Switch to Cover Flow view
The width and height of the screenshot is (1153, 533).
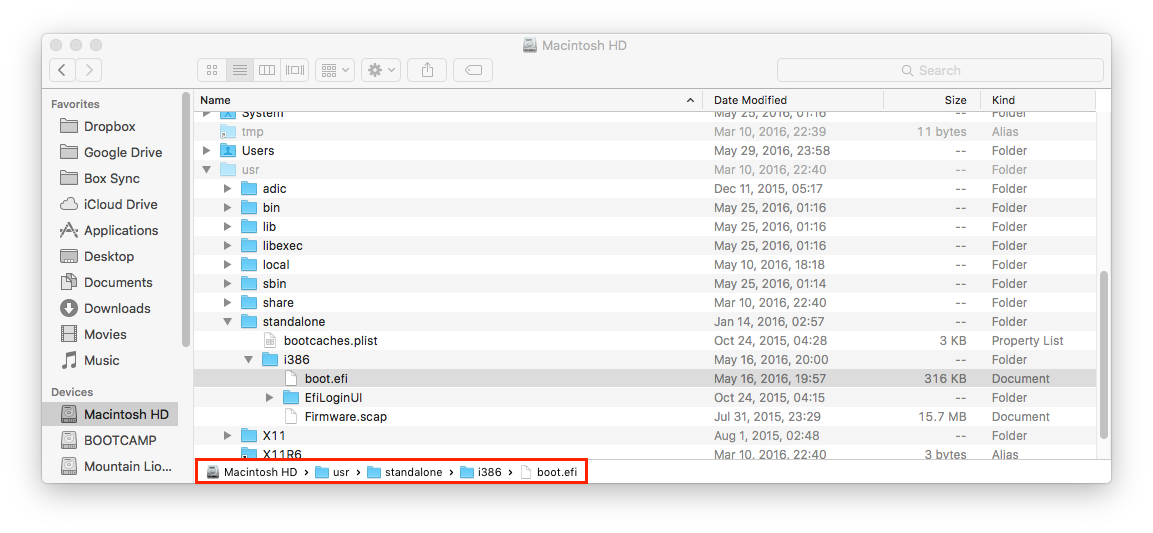(295, 70)
